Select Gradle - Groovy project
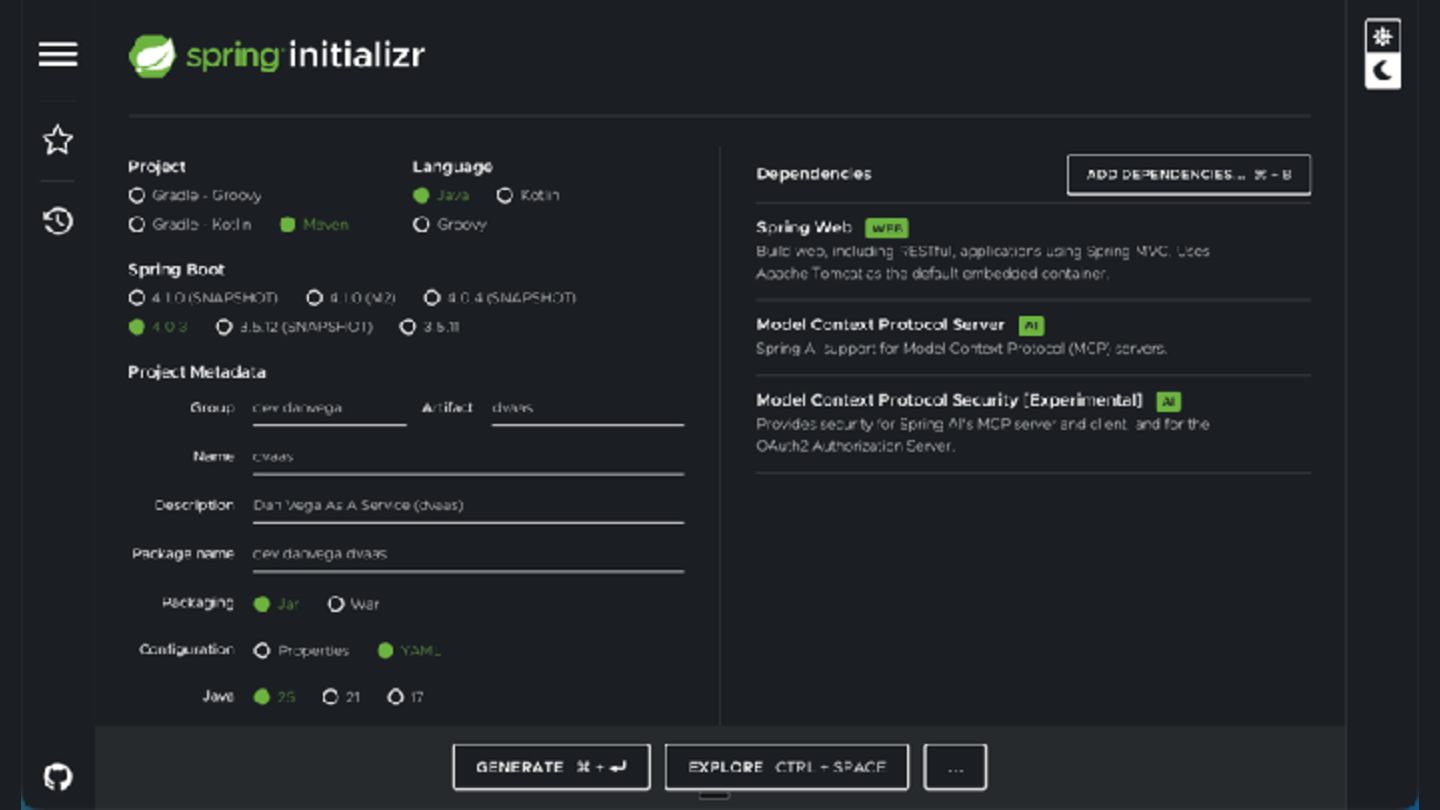 tap(195, 196)
